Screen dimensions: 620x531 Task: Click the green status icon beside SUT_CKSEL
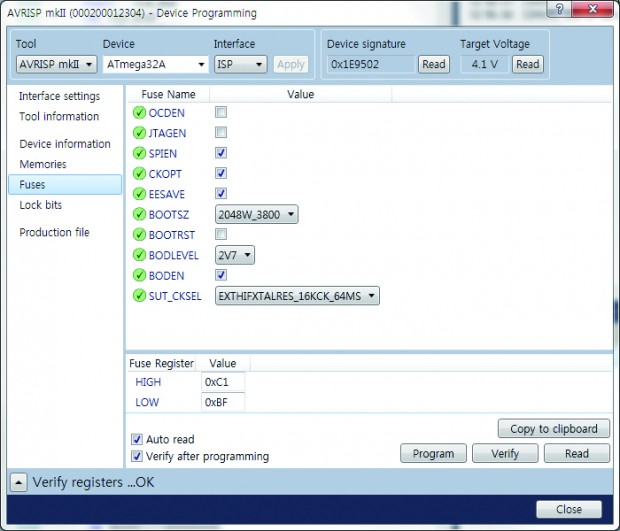coord(139,296)
